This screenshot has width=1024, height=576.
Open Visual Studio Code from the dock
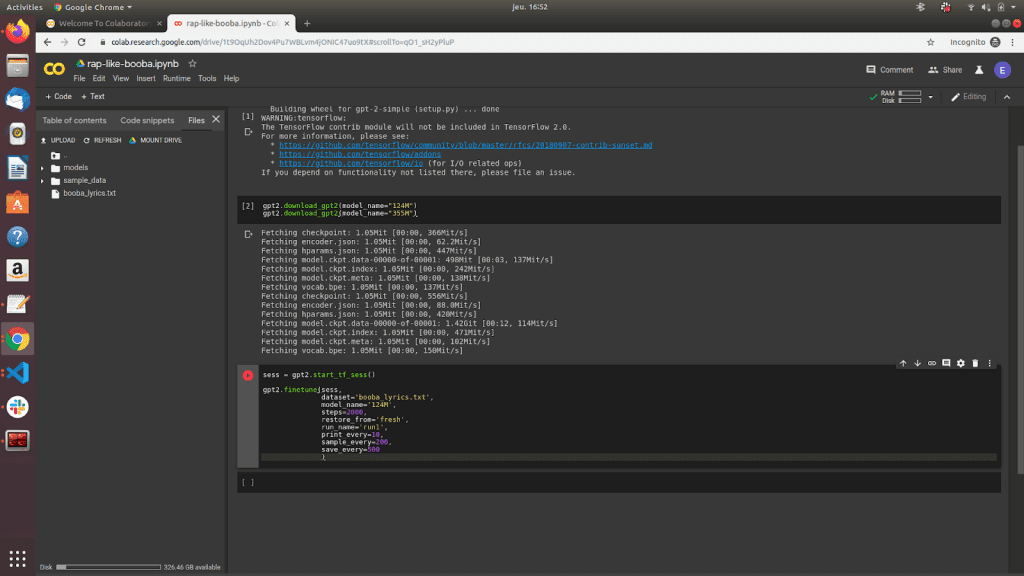click(18, 373)
